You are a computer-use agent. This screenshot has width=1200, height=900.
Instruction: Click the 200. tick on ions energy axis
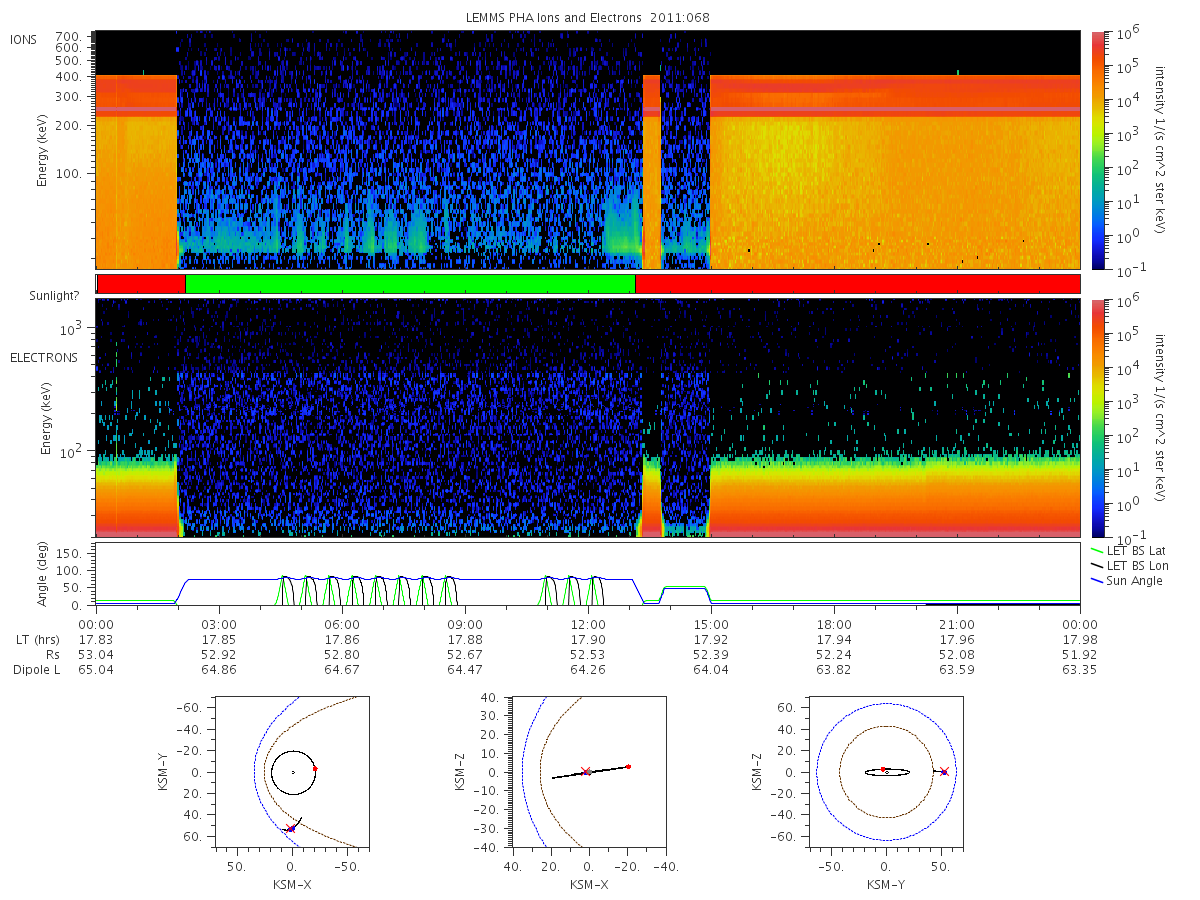(68, 125)
